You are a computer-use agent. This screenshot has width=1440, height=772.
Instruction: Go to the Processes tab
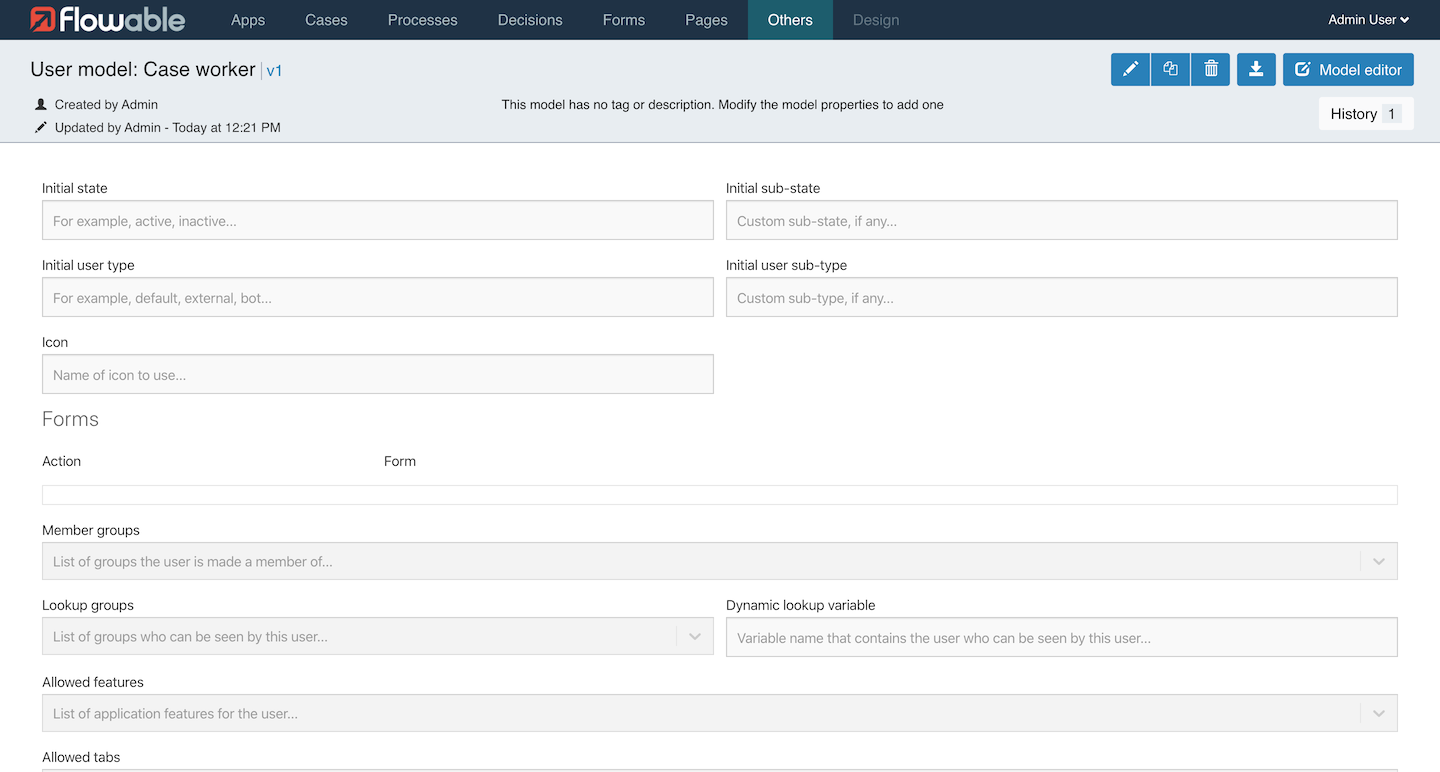click(x=422, y=20)
